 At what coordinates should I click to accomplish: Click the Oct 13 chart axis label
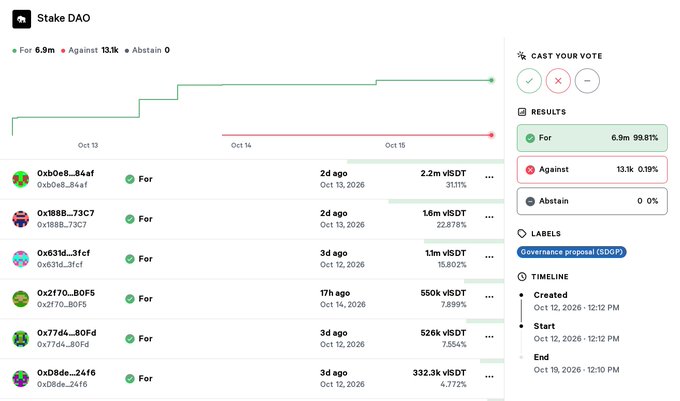[x=88, y=145]
